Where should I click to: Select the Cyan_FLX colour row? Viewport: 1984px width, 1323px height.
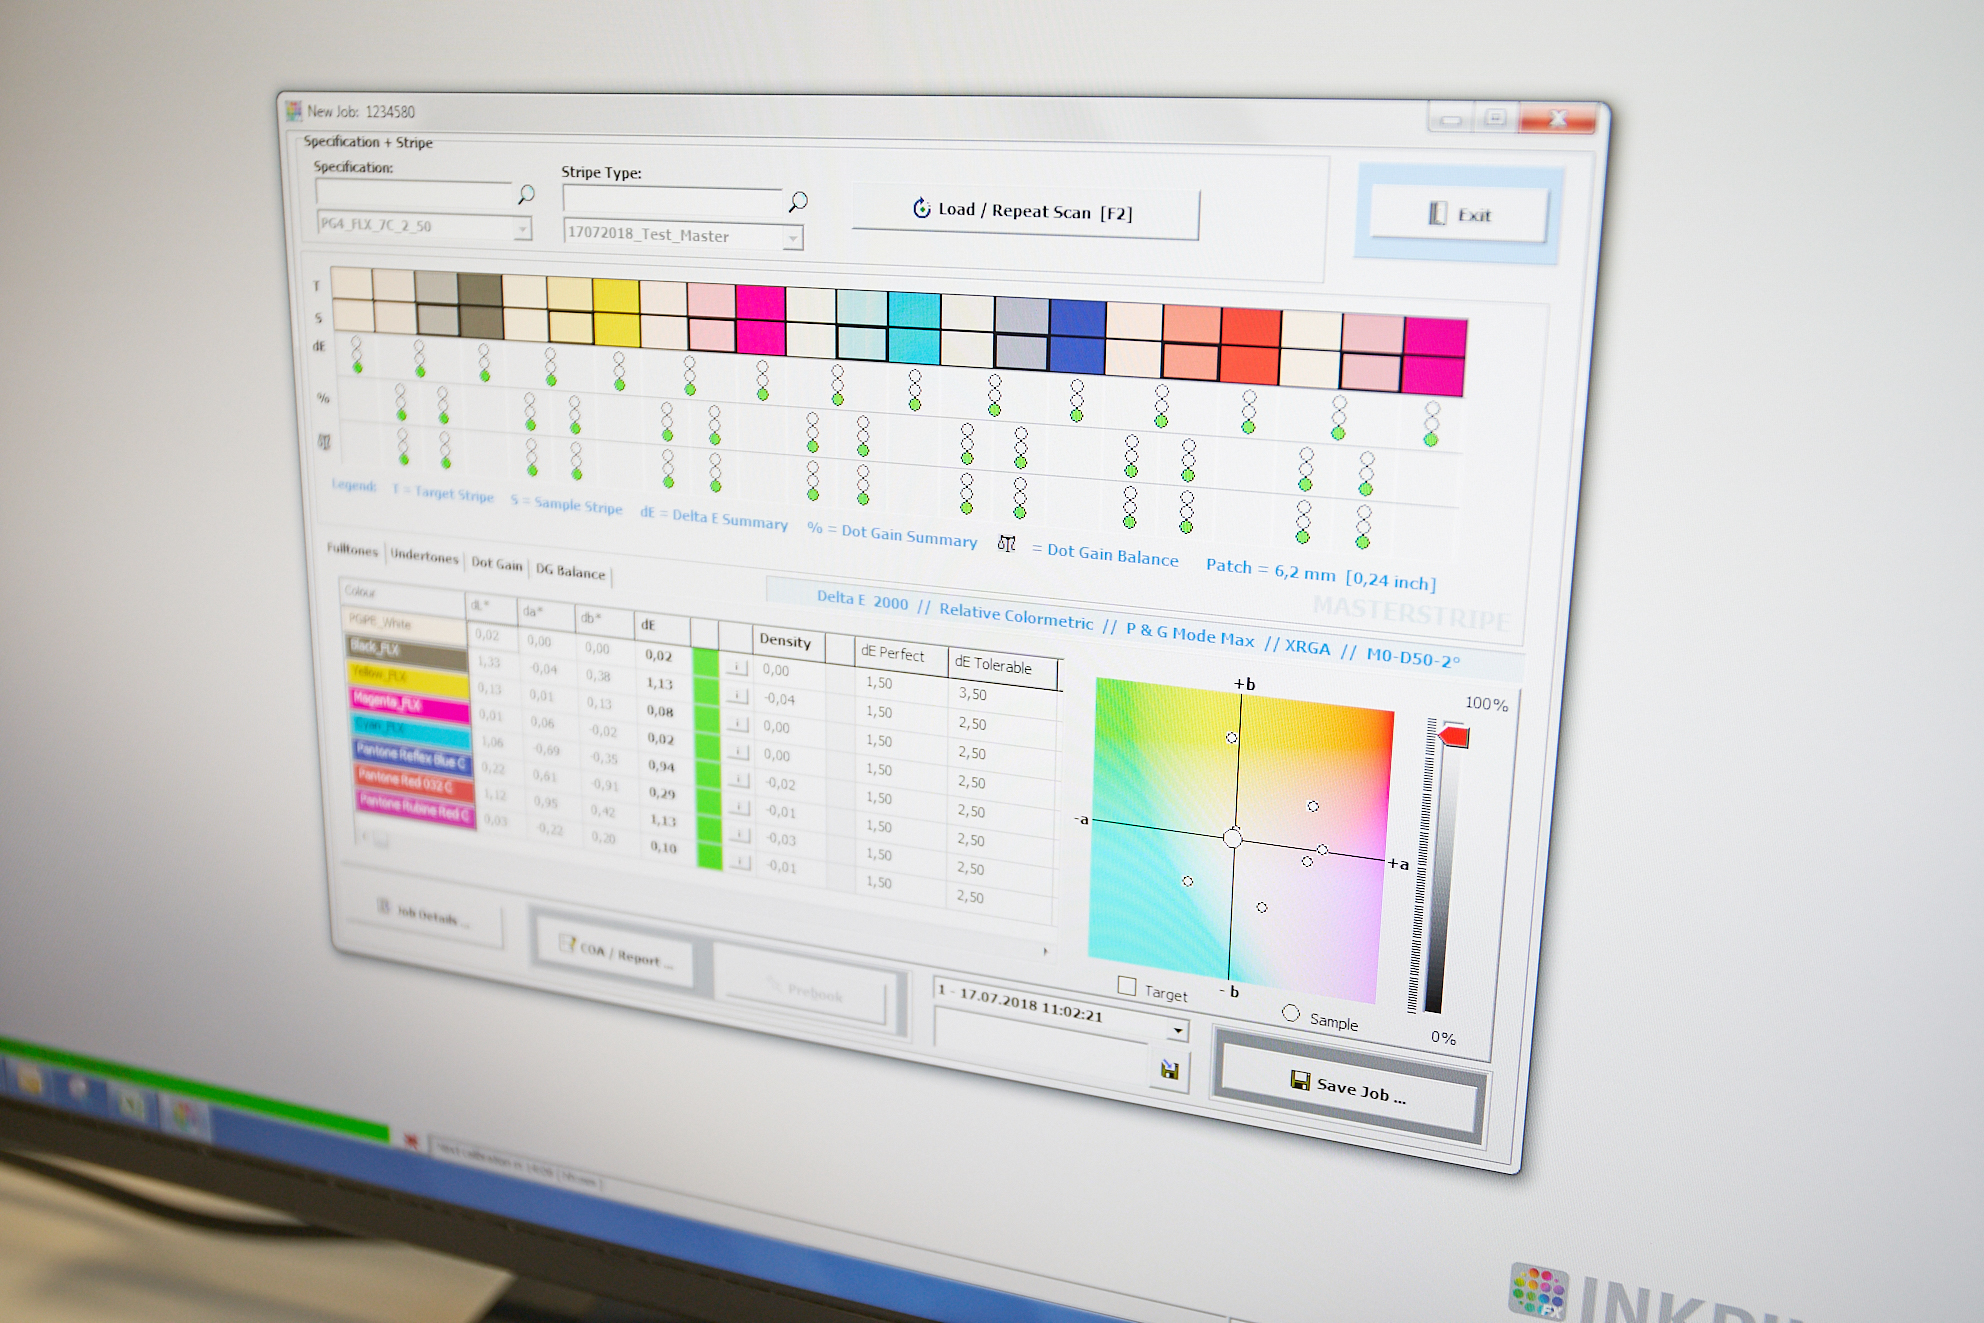tap(411, 729)
